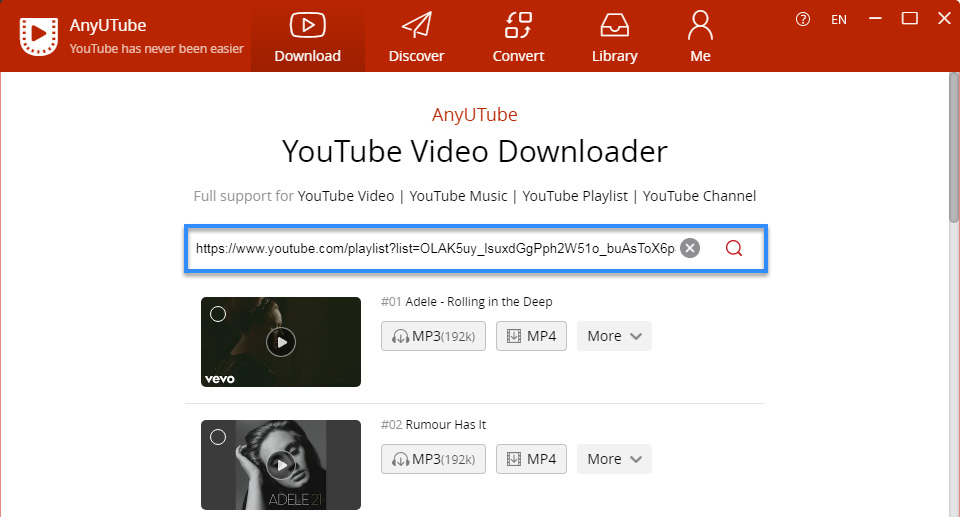
Task: Maximize the AnyUTube window
Action: [x=910, y=19]
